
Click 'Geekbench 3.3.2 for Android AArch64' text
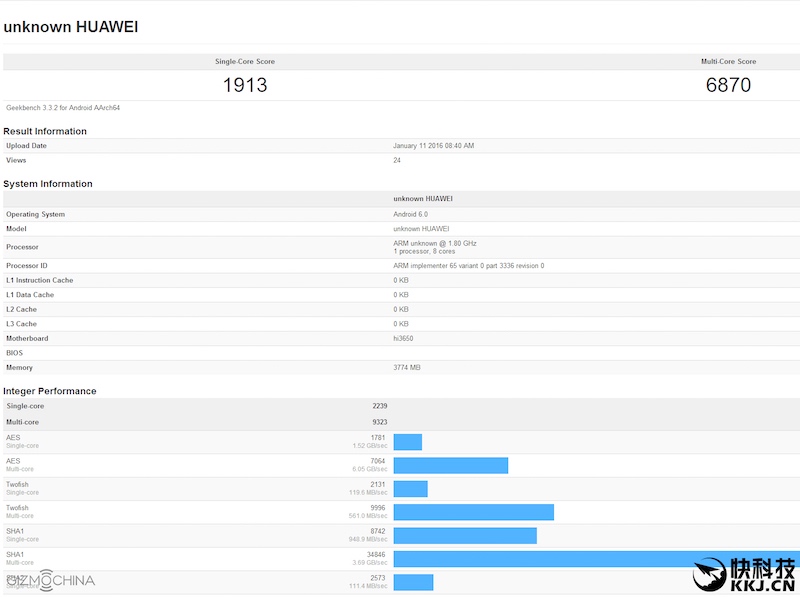pos(63,108)
